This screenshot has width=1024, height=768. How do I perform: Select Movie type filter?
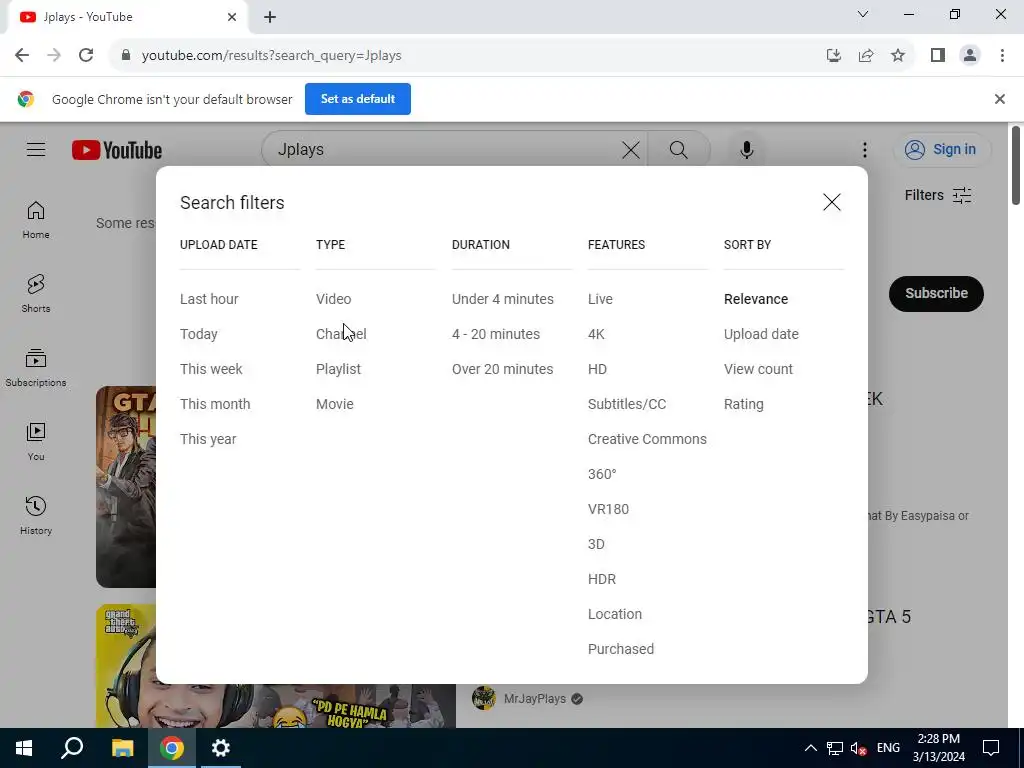tap(334, 404)
